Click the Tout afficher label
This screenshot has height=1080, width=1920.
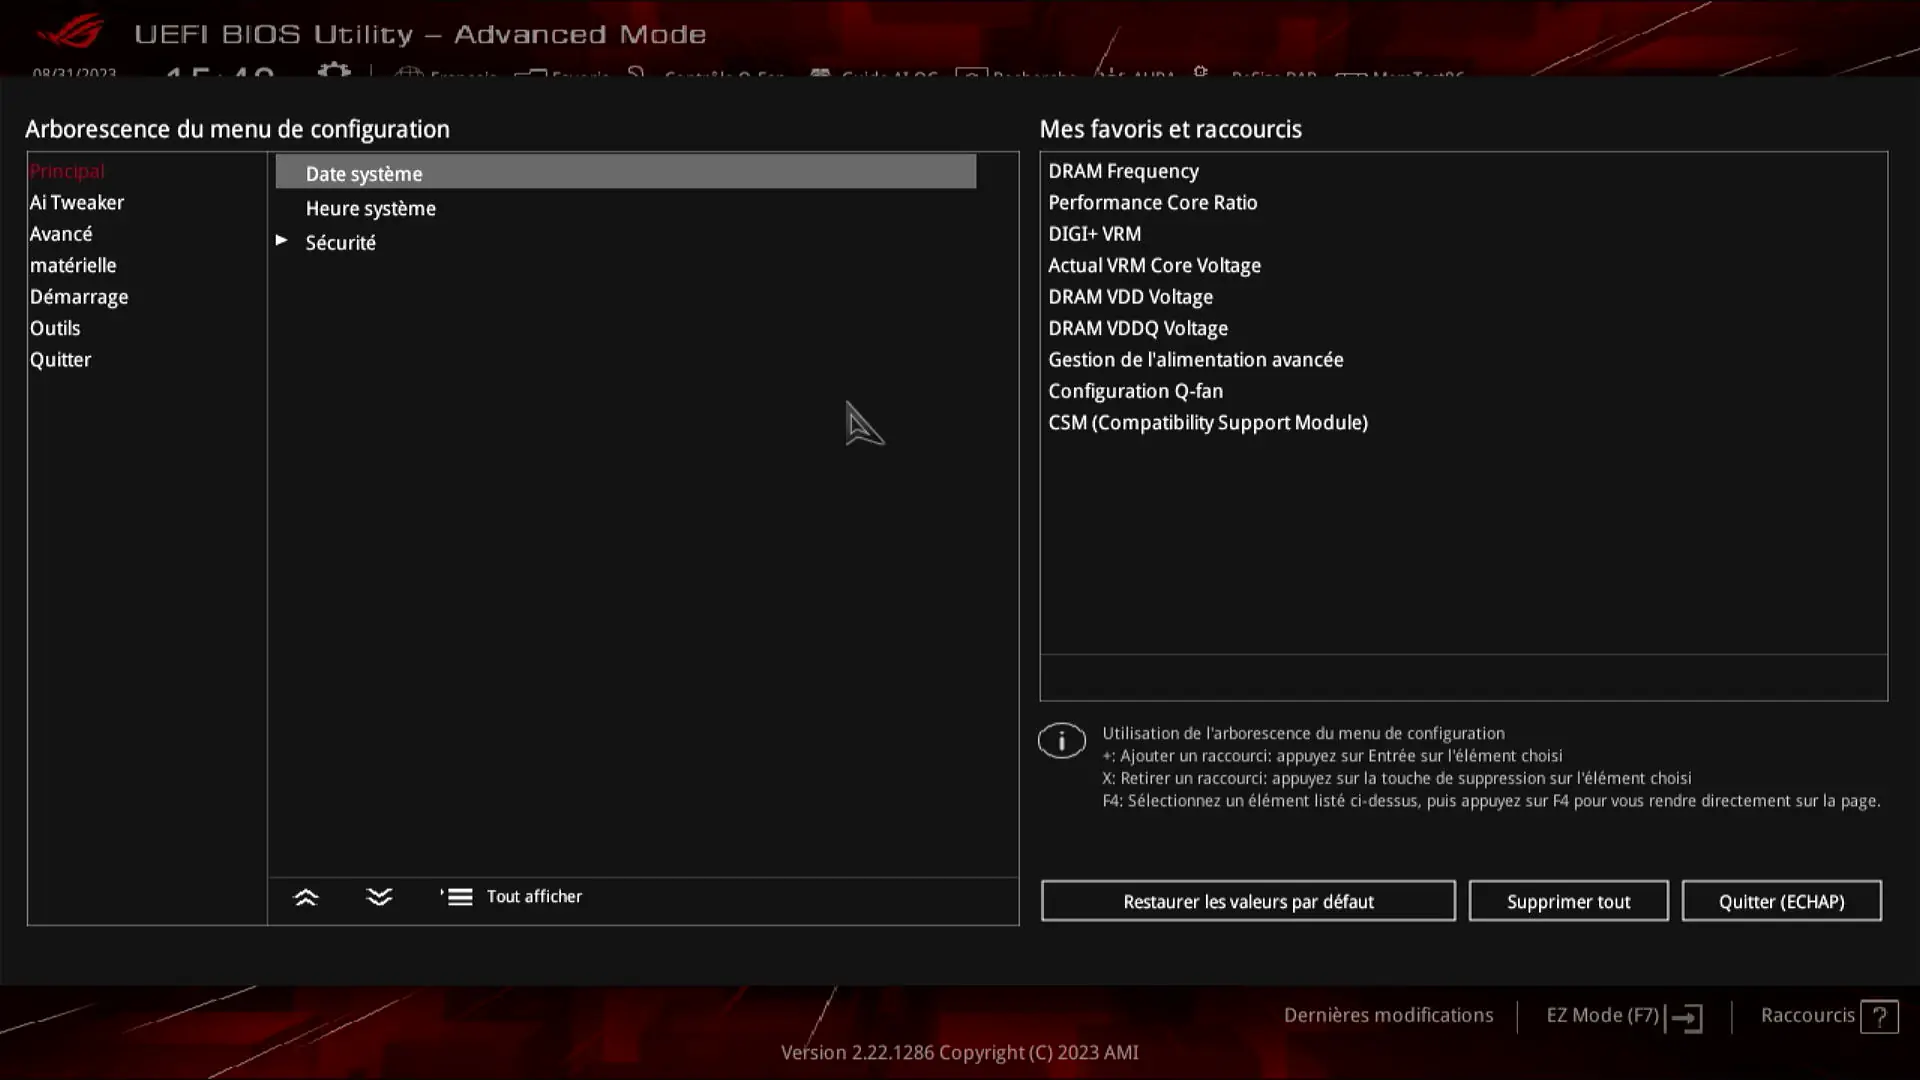point(534,897)
